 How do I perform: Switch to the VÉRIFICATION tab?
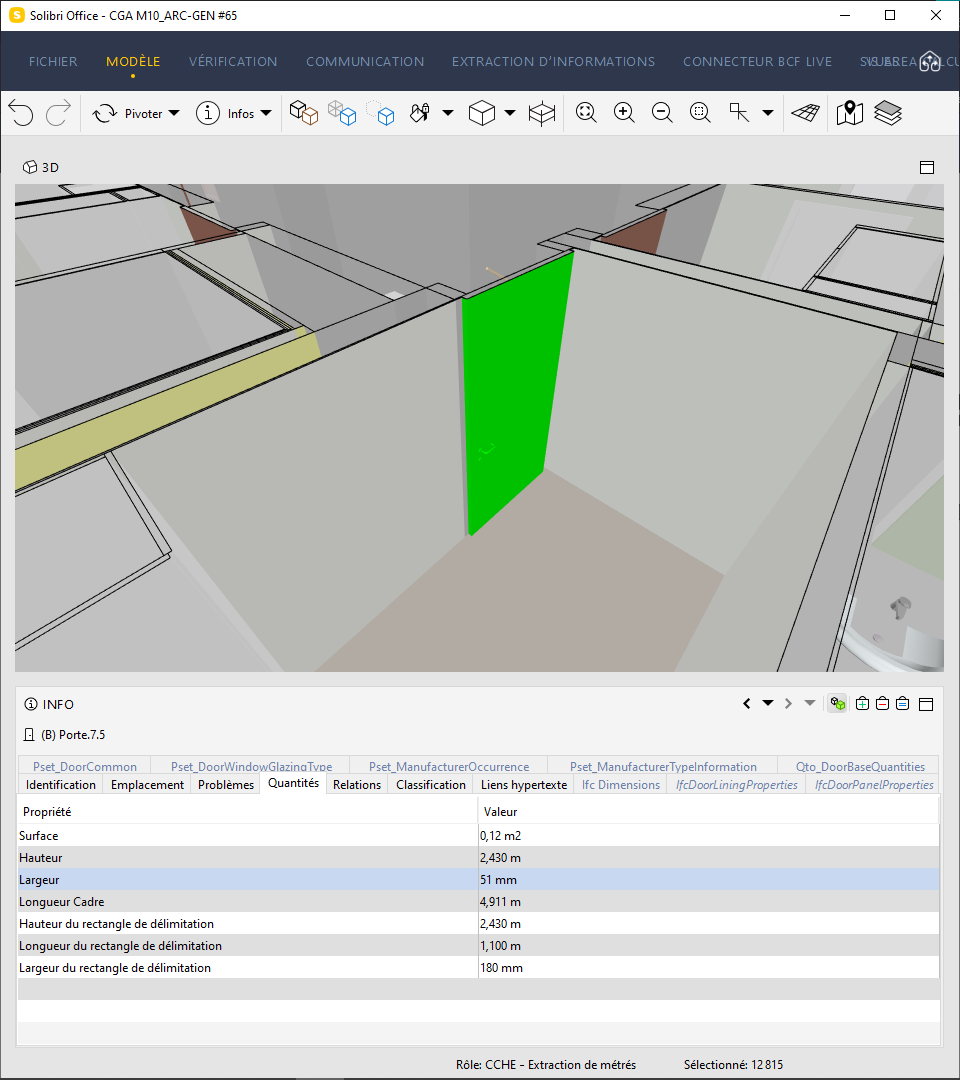click(x=233, y=61)
